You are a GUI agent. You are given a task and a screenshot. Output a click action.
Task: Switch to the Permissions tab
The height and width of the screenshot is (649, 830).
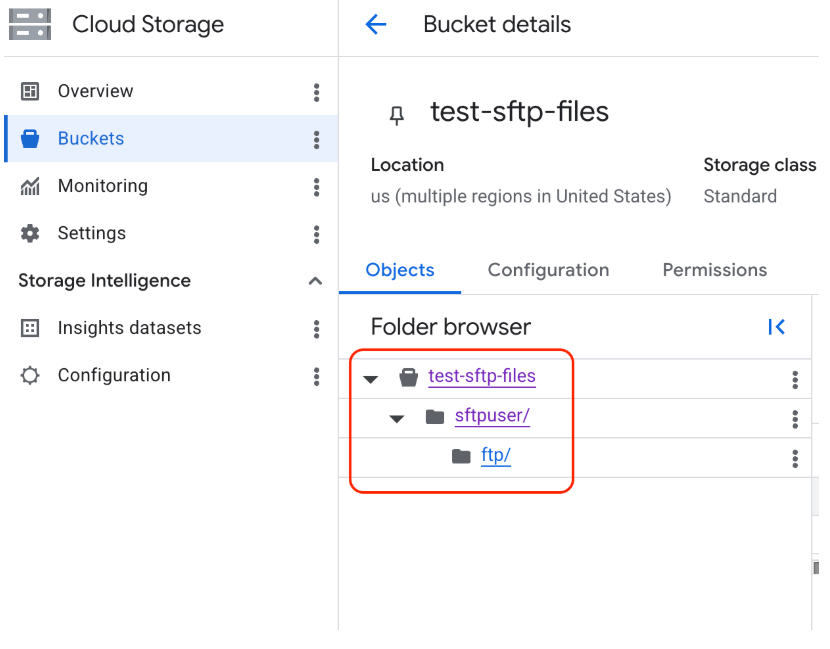tap(715, 271)
